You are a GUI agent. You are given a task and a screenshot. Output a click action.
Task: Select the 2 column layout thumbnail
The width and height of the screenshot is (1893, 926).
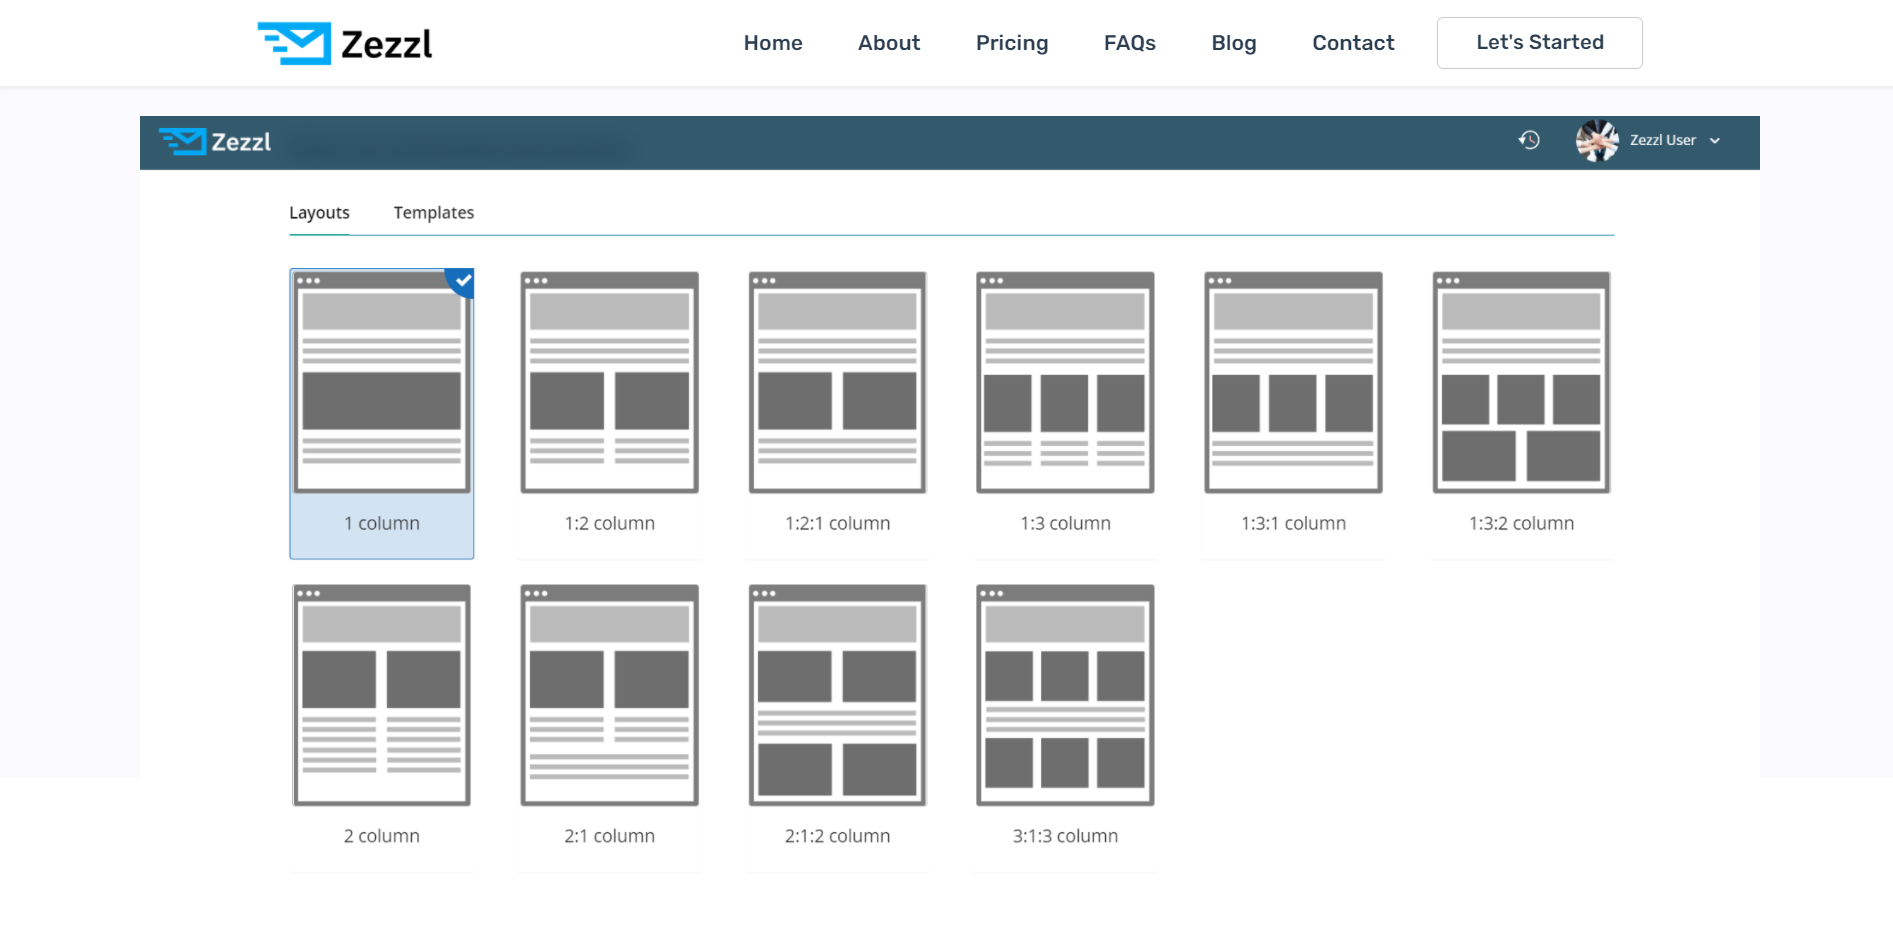pos(382,695)
